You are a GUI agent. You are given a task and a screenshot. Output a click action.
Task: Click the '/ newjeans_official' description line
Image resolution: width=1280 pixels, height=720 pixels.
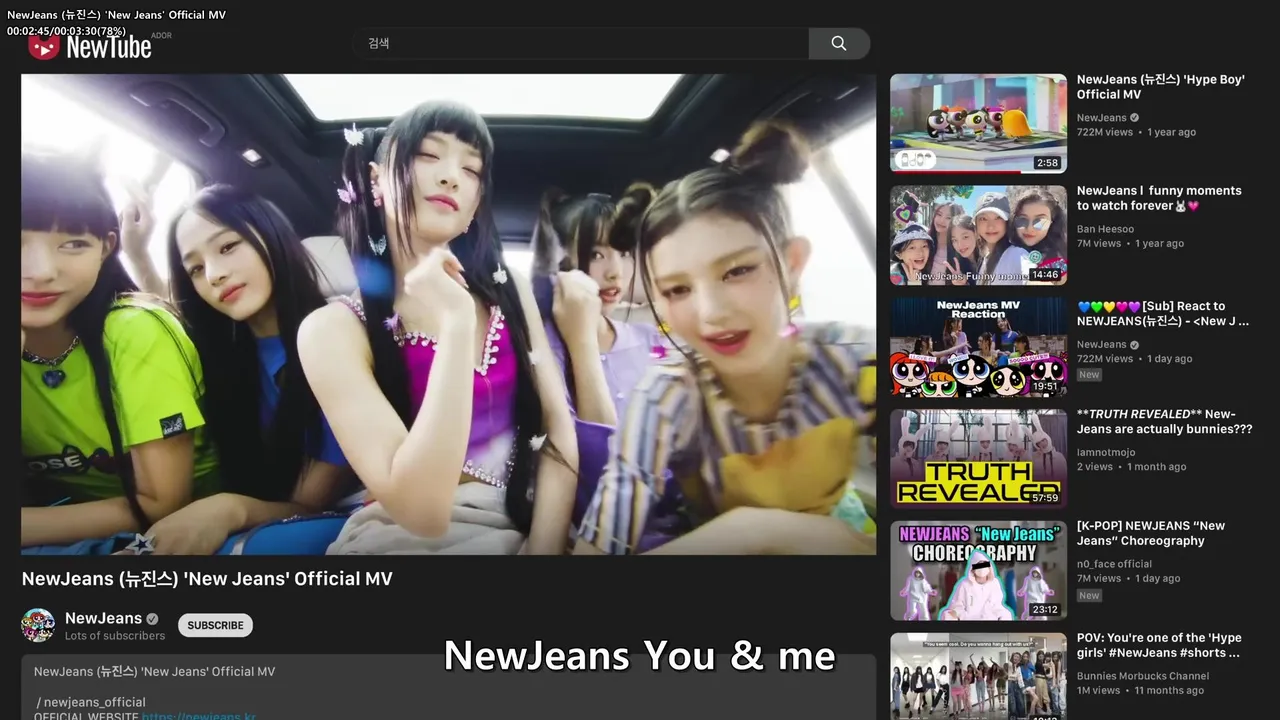pos(91,702)
